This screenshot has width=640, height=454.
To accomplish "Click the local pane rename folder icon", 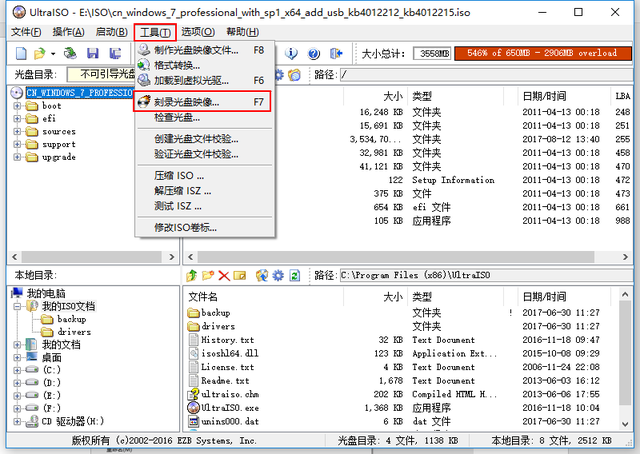I will click(x=240, y=276).
